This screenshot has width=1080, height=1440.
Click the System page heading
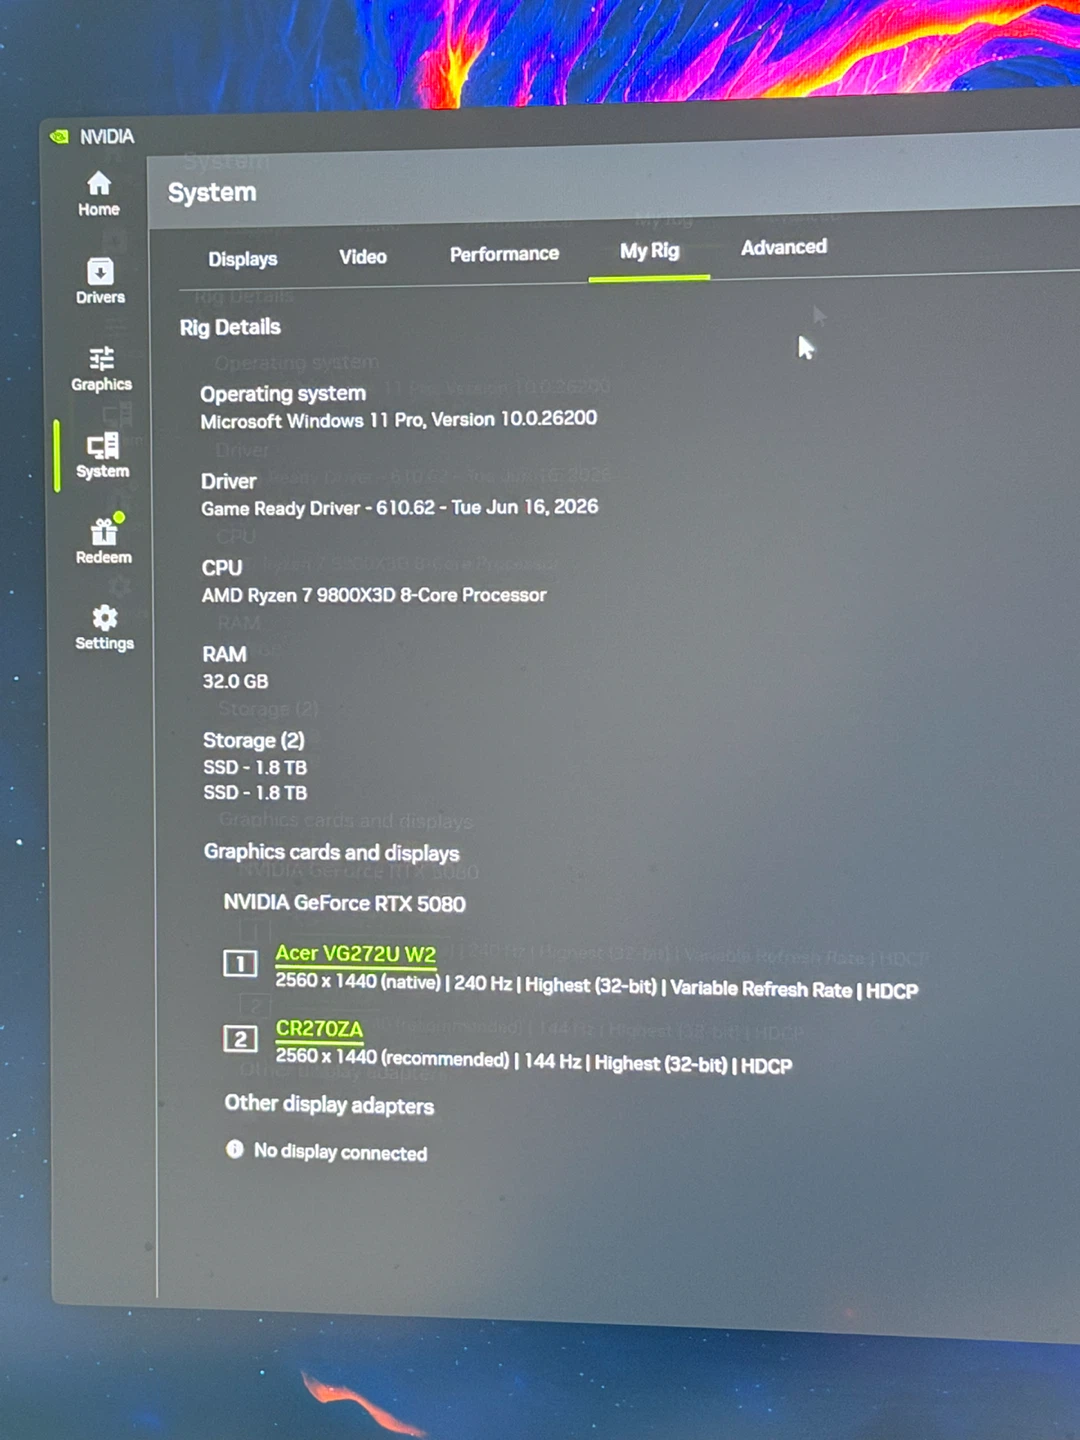coord(212,192)
